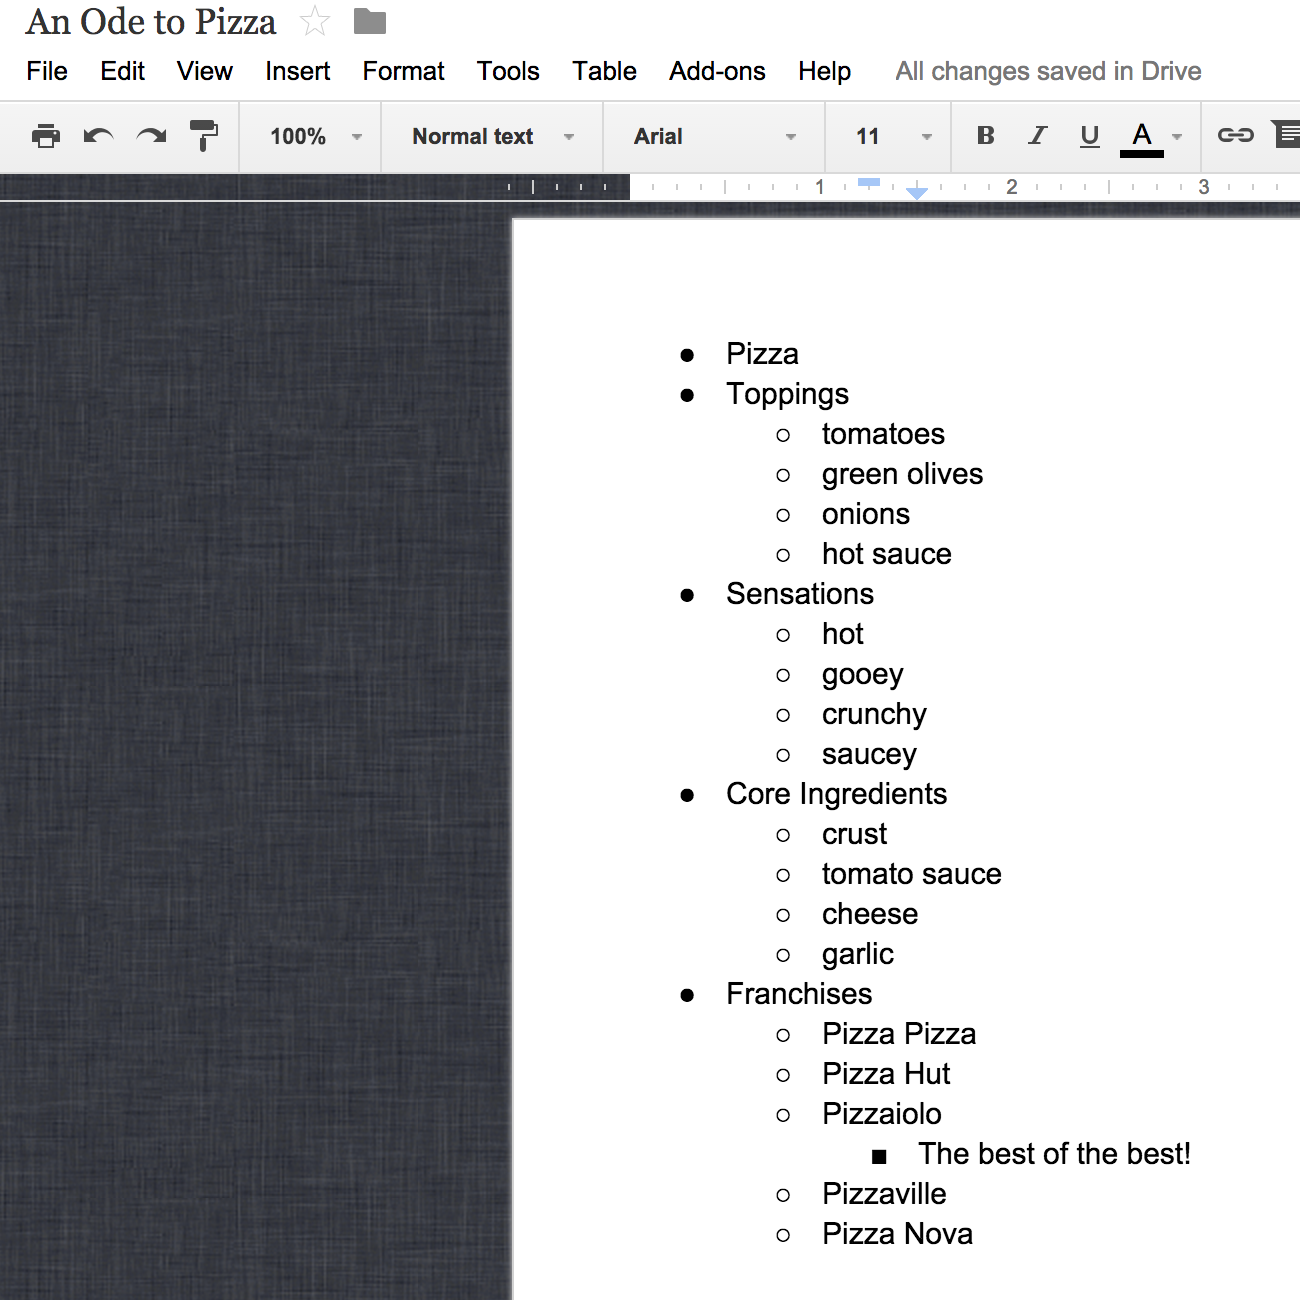Click The best of the best! text

pos(1054,1154)
